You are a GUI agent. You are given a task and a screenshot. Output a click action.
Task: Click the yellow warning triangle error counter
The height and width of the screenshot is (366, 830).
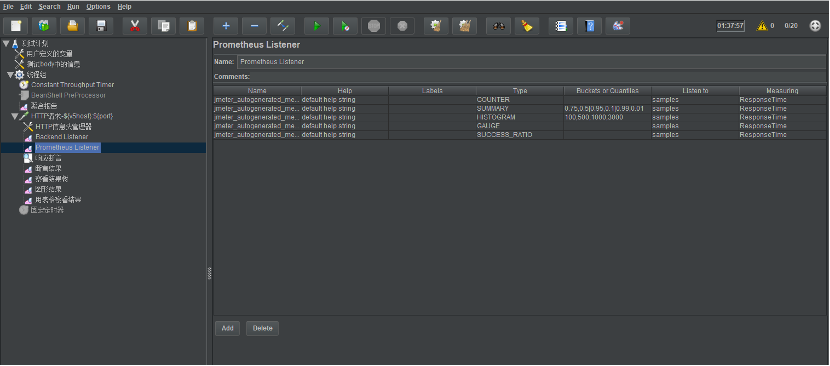pos(762,25)
